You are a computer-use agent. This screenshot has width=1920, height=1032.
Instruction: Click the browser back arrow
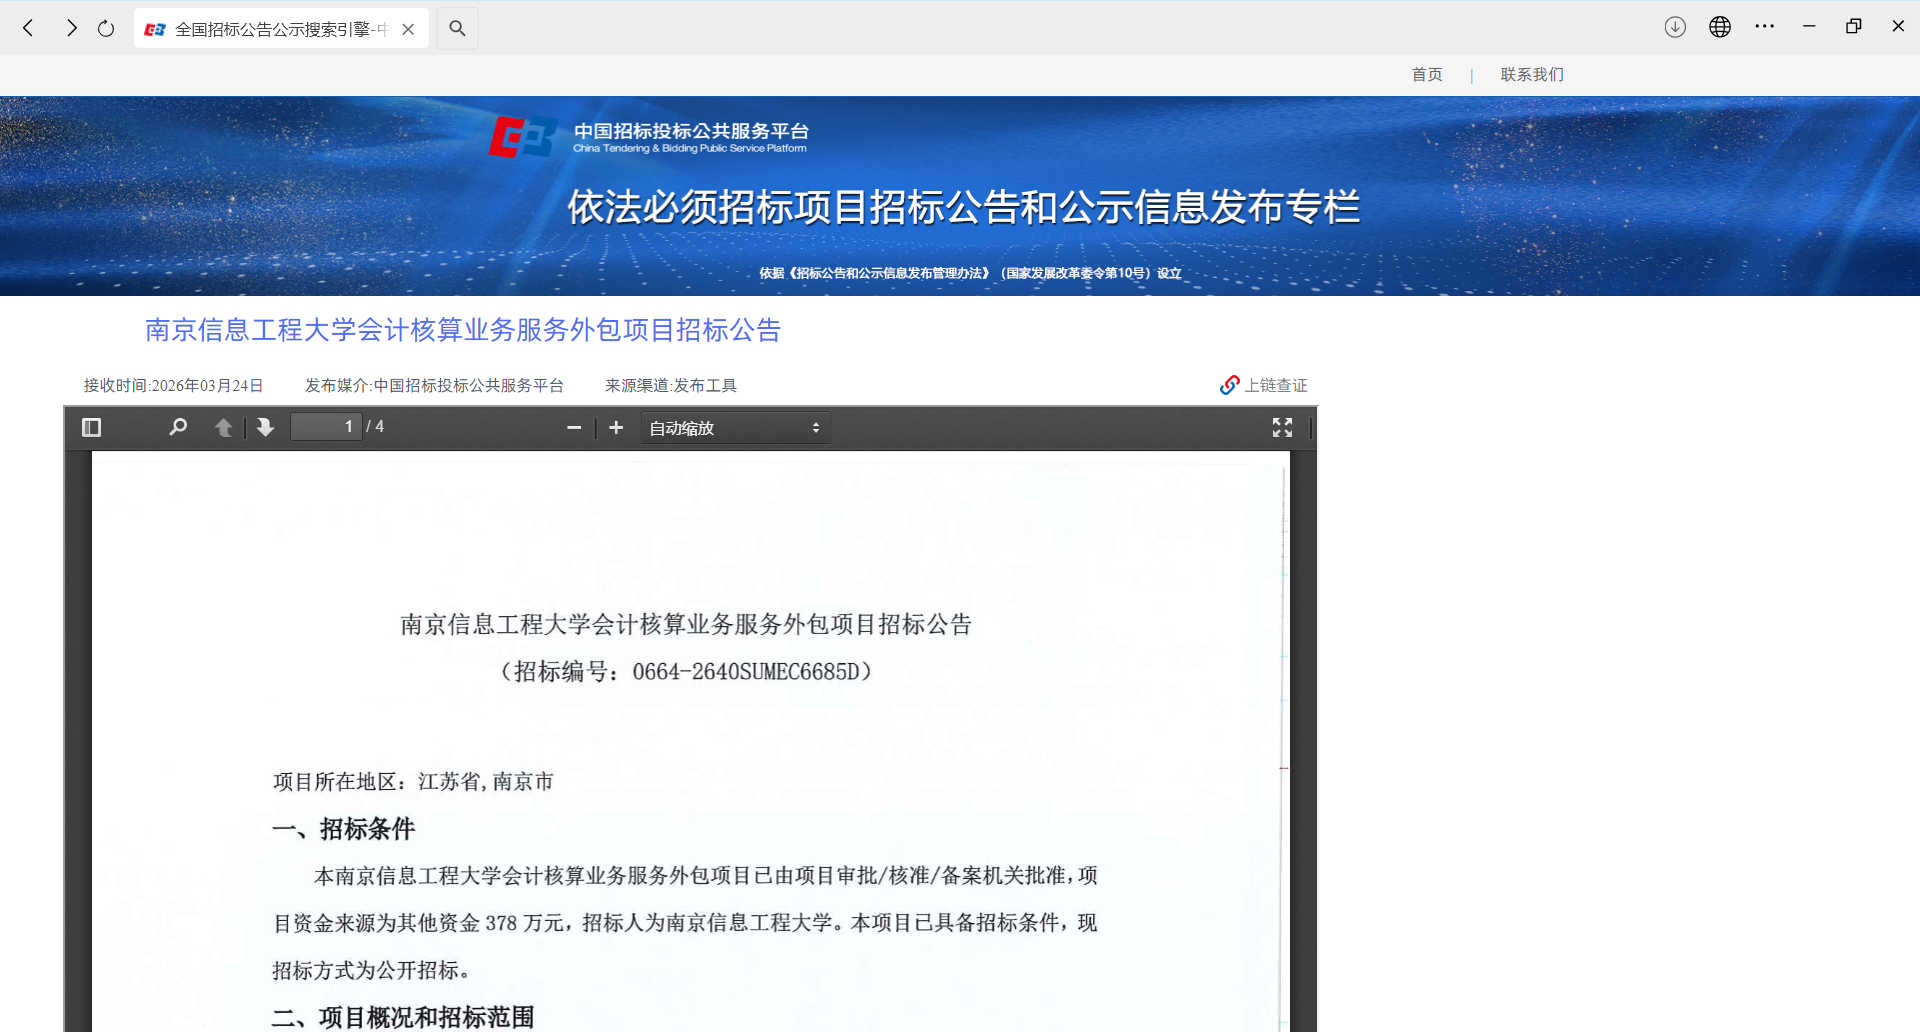pos(29,28)
